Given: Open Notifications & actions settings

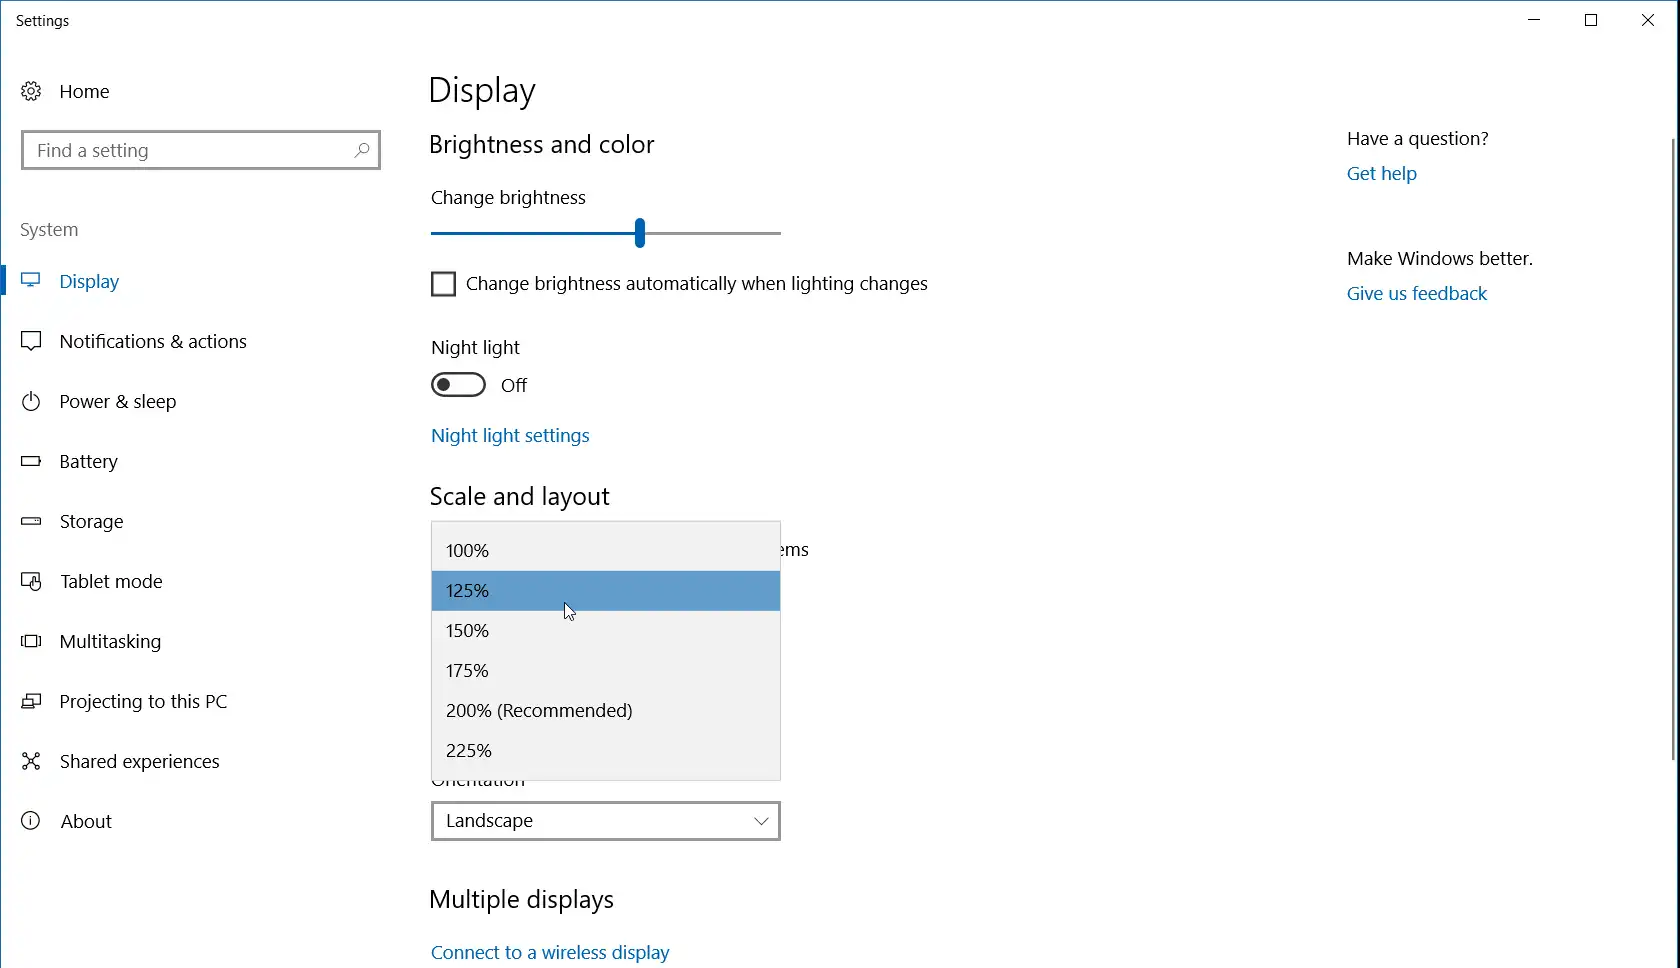Looking at the screenshot, I should (153, 341).
